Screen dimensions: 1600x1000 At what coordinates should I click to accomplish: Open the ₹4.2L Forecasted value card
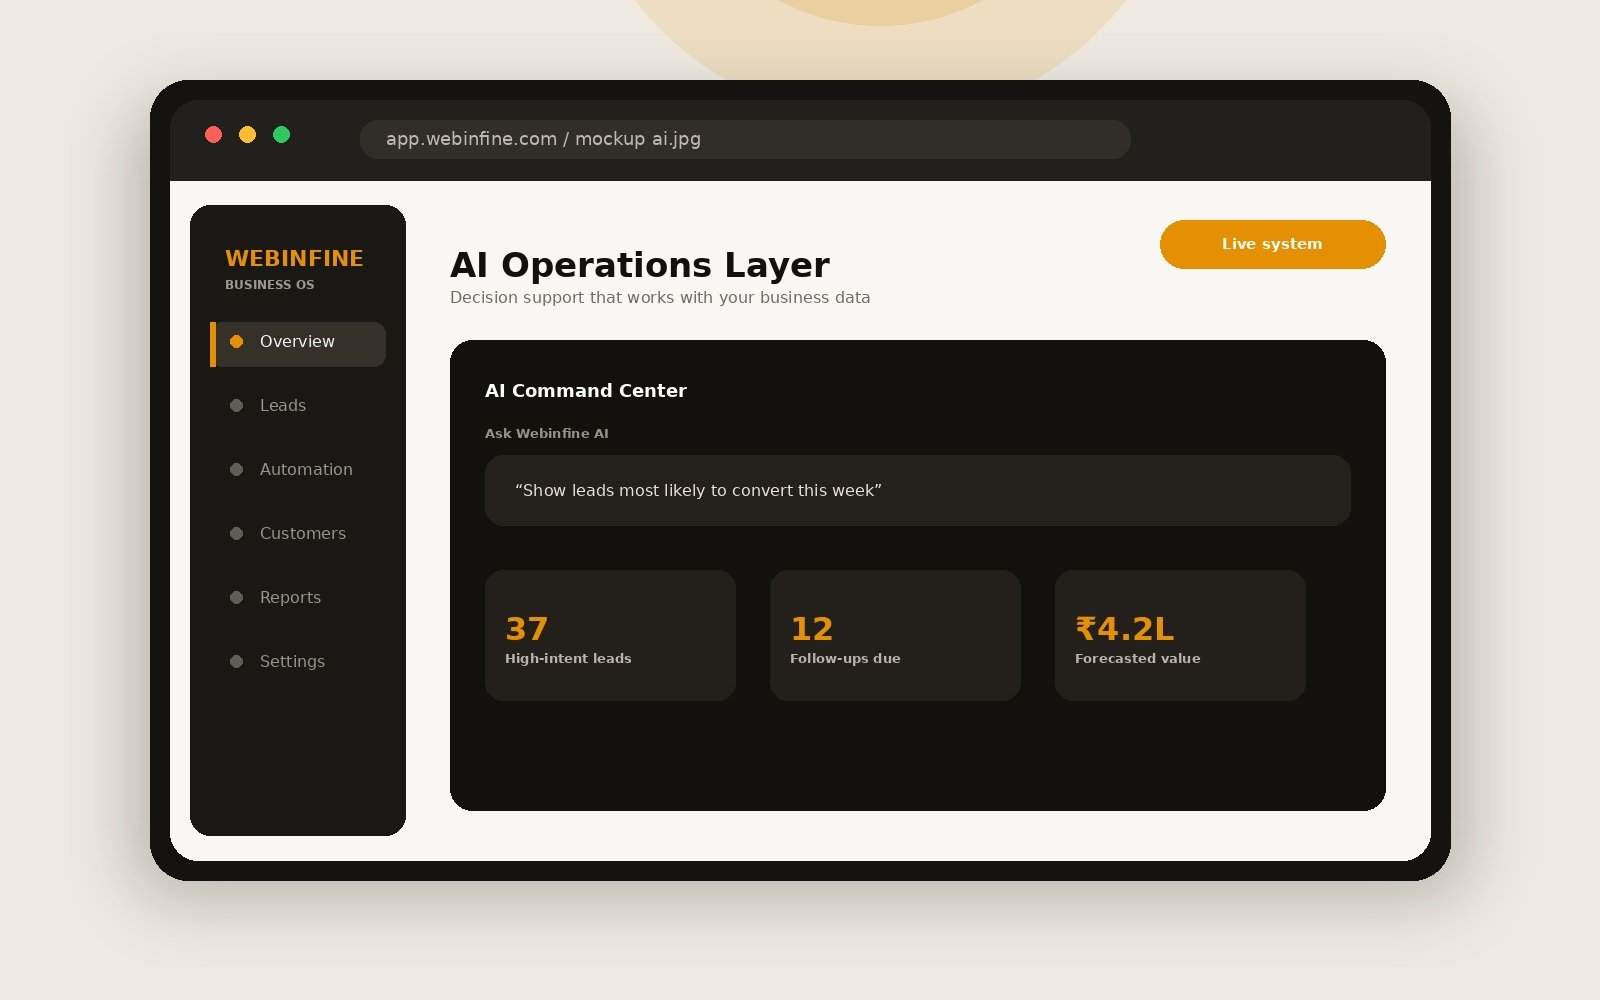pyautogui.click(x=1180, y=636)
